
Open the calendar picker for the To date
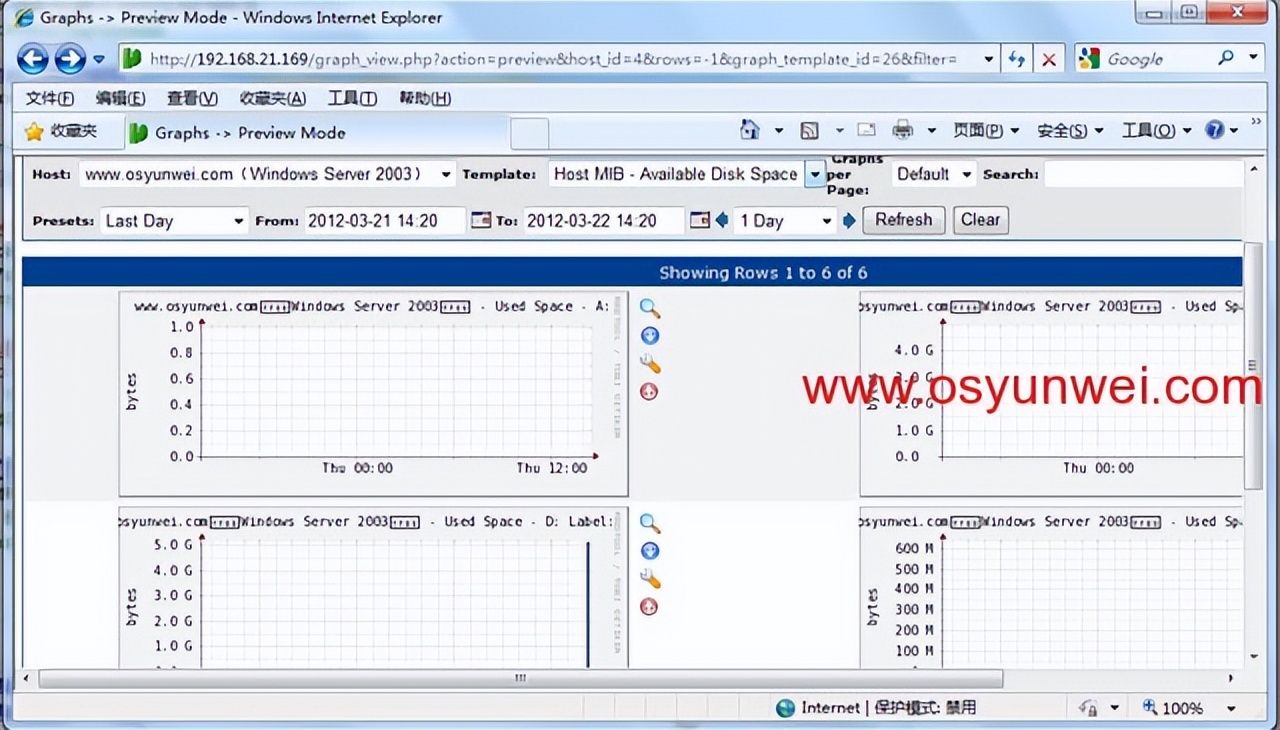(699, 220)
